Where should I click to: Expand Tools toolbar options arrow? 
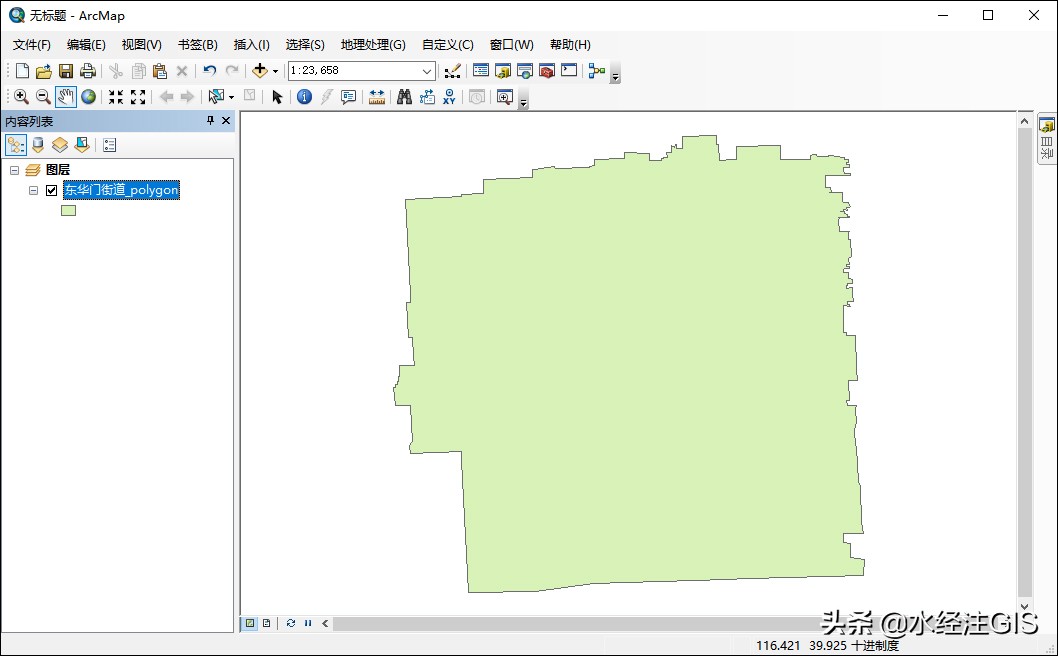[x=523, y=100]
